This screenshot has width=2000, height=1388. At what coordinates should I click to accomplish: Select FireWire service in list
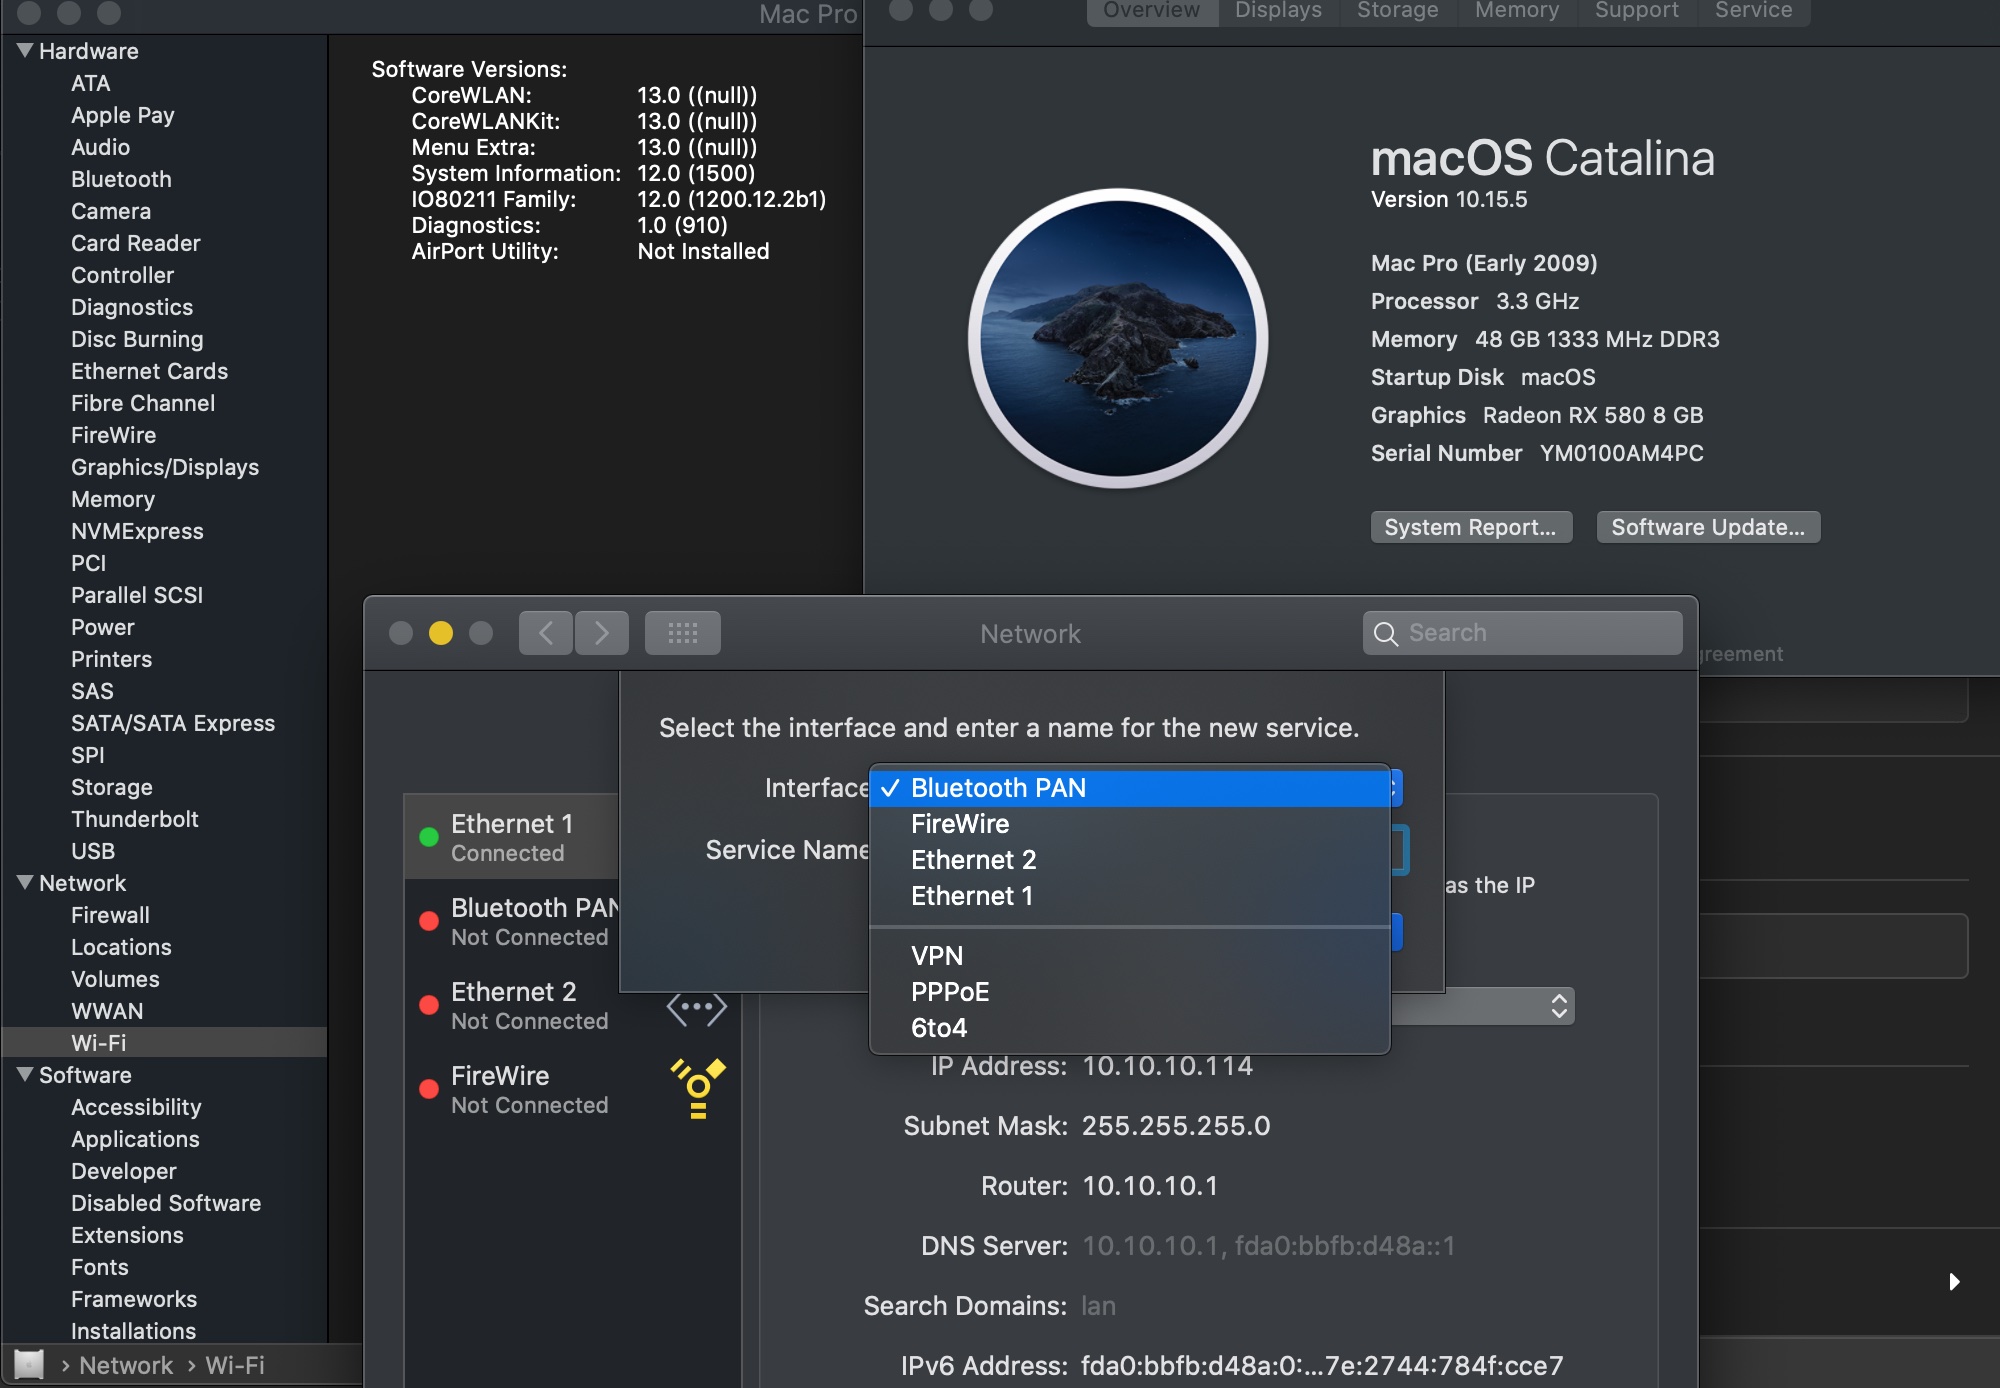tap(572, 1090)
